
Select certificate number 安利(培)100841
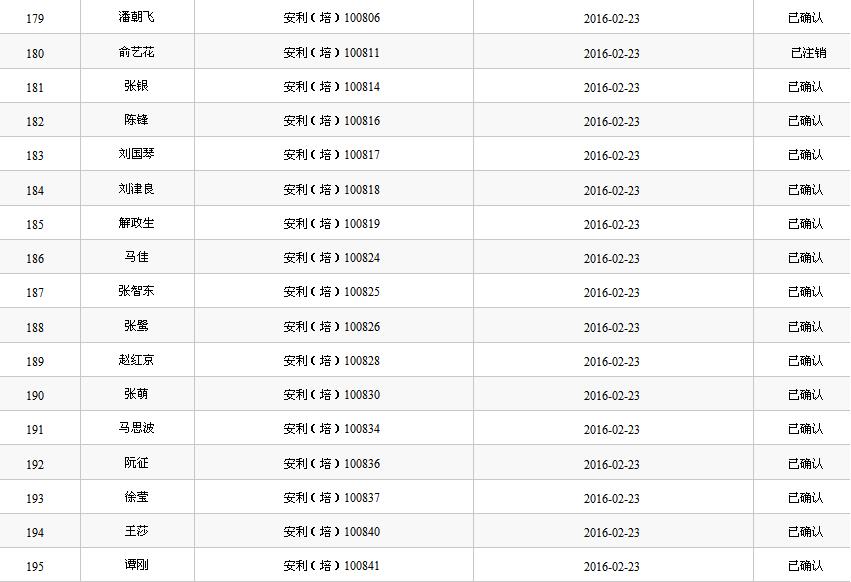coord(332,566)
